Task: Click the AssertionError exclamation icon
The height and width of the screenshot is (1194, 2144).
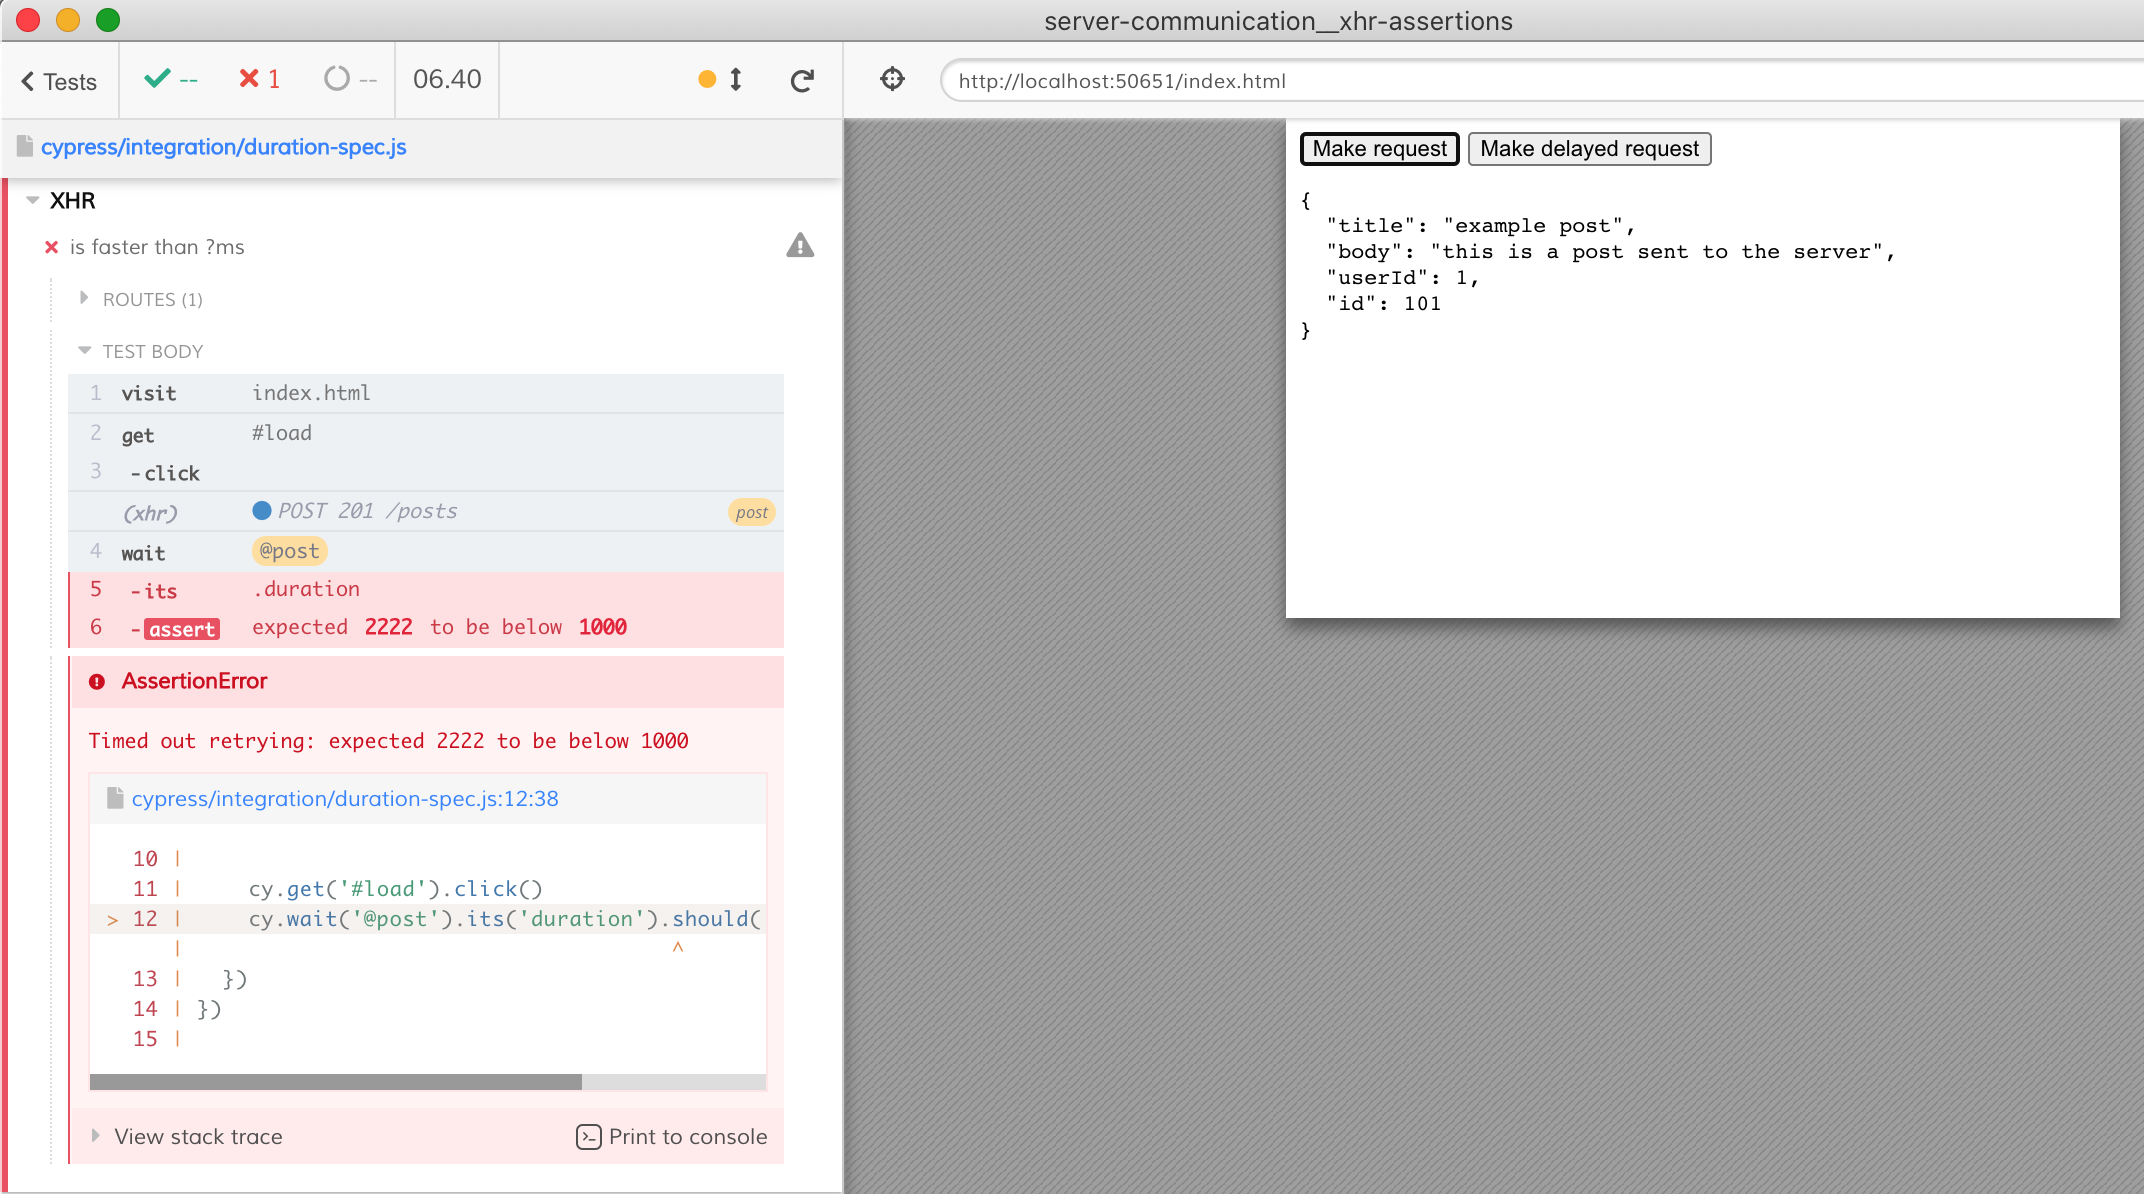Action: (97, 682)
